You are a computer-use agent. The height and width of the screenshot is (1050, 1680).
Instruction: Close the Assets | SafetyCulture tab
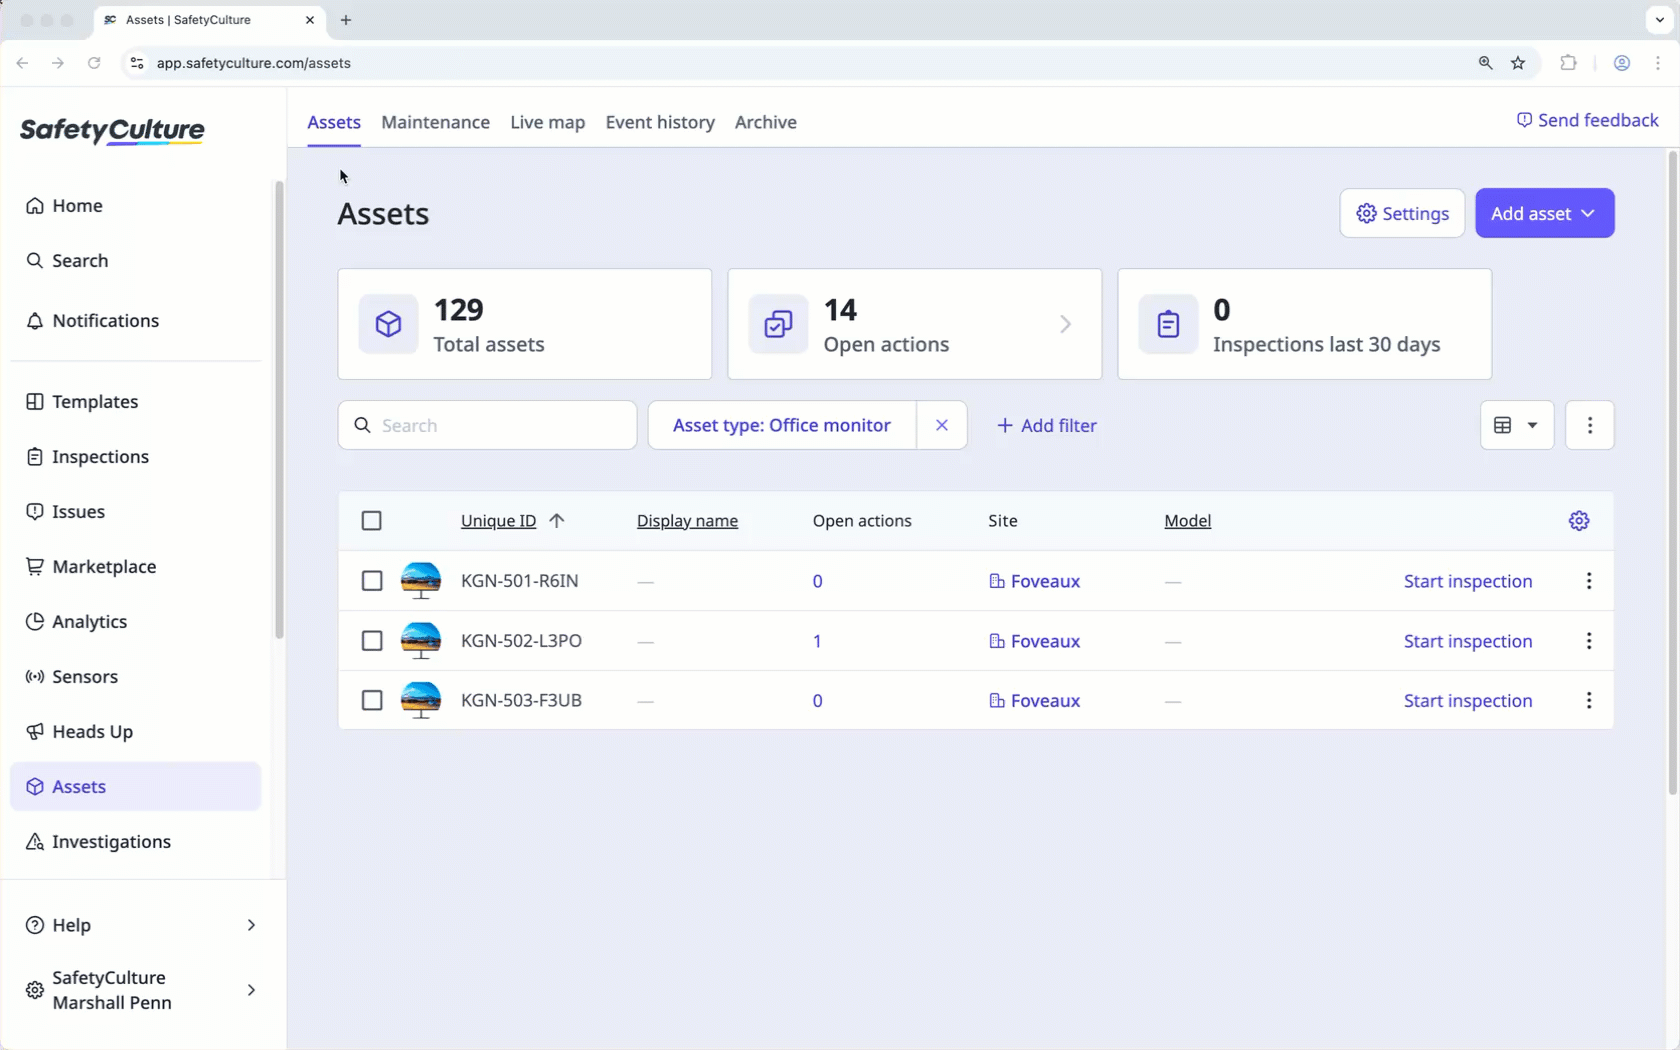click(x=310, y=20)
